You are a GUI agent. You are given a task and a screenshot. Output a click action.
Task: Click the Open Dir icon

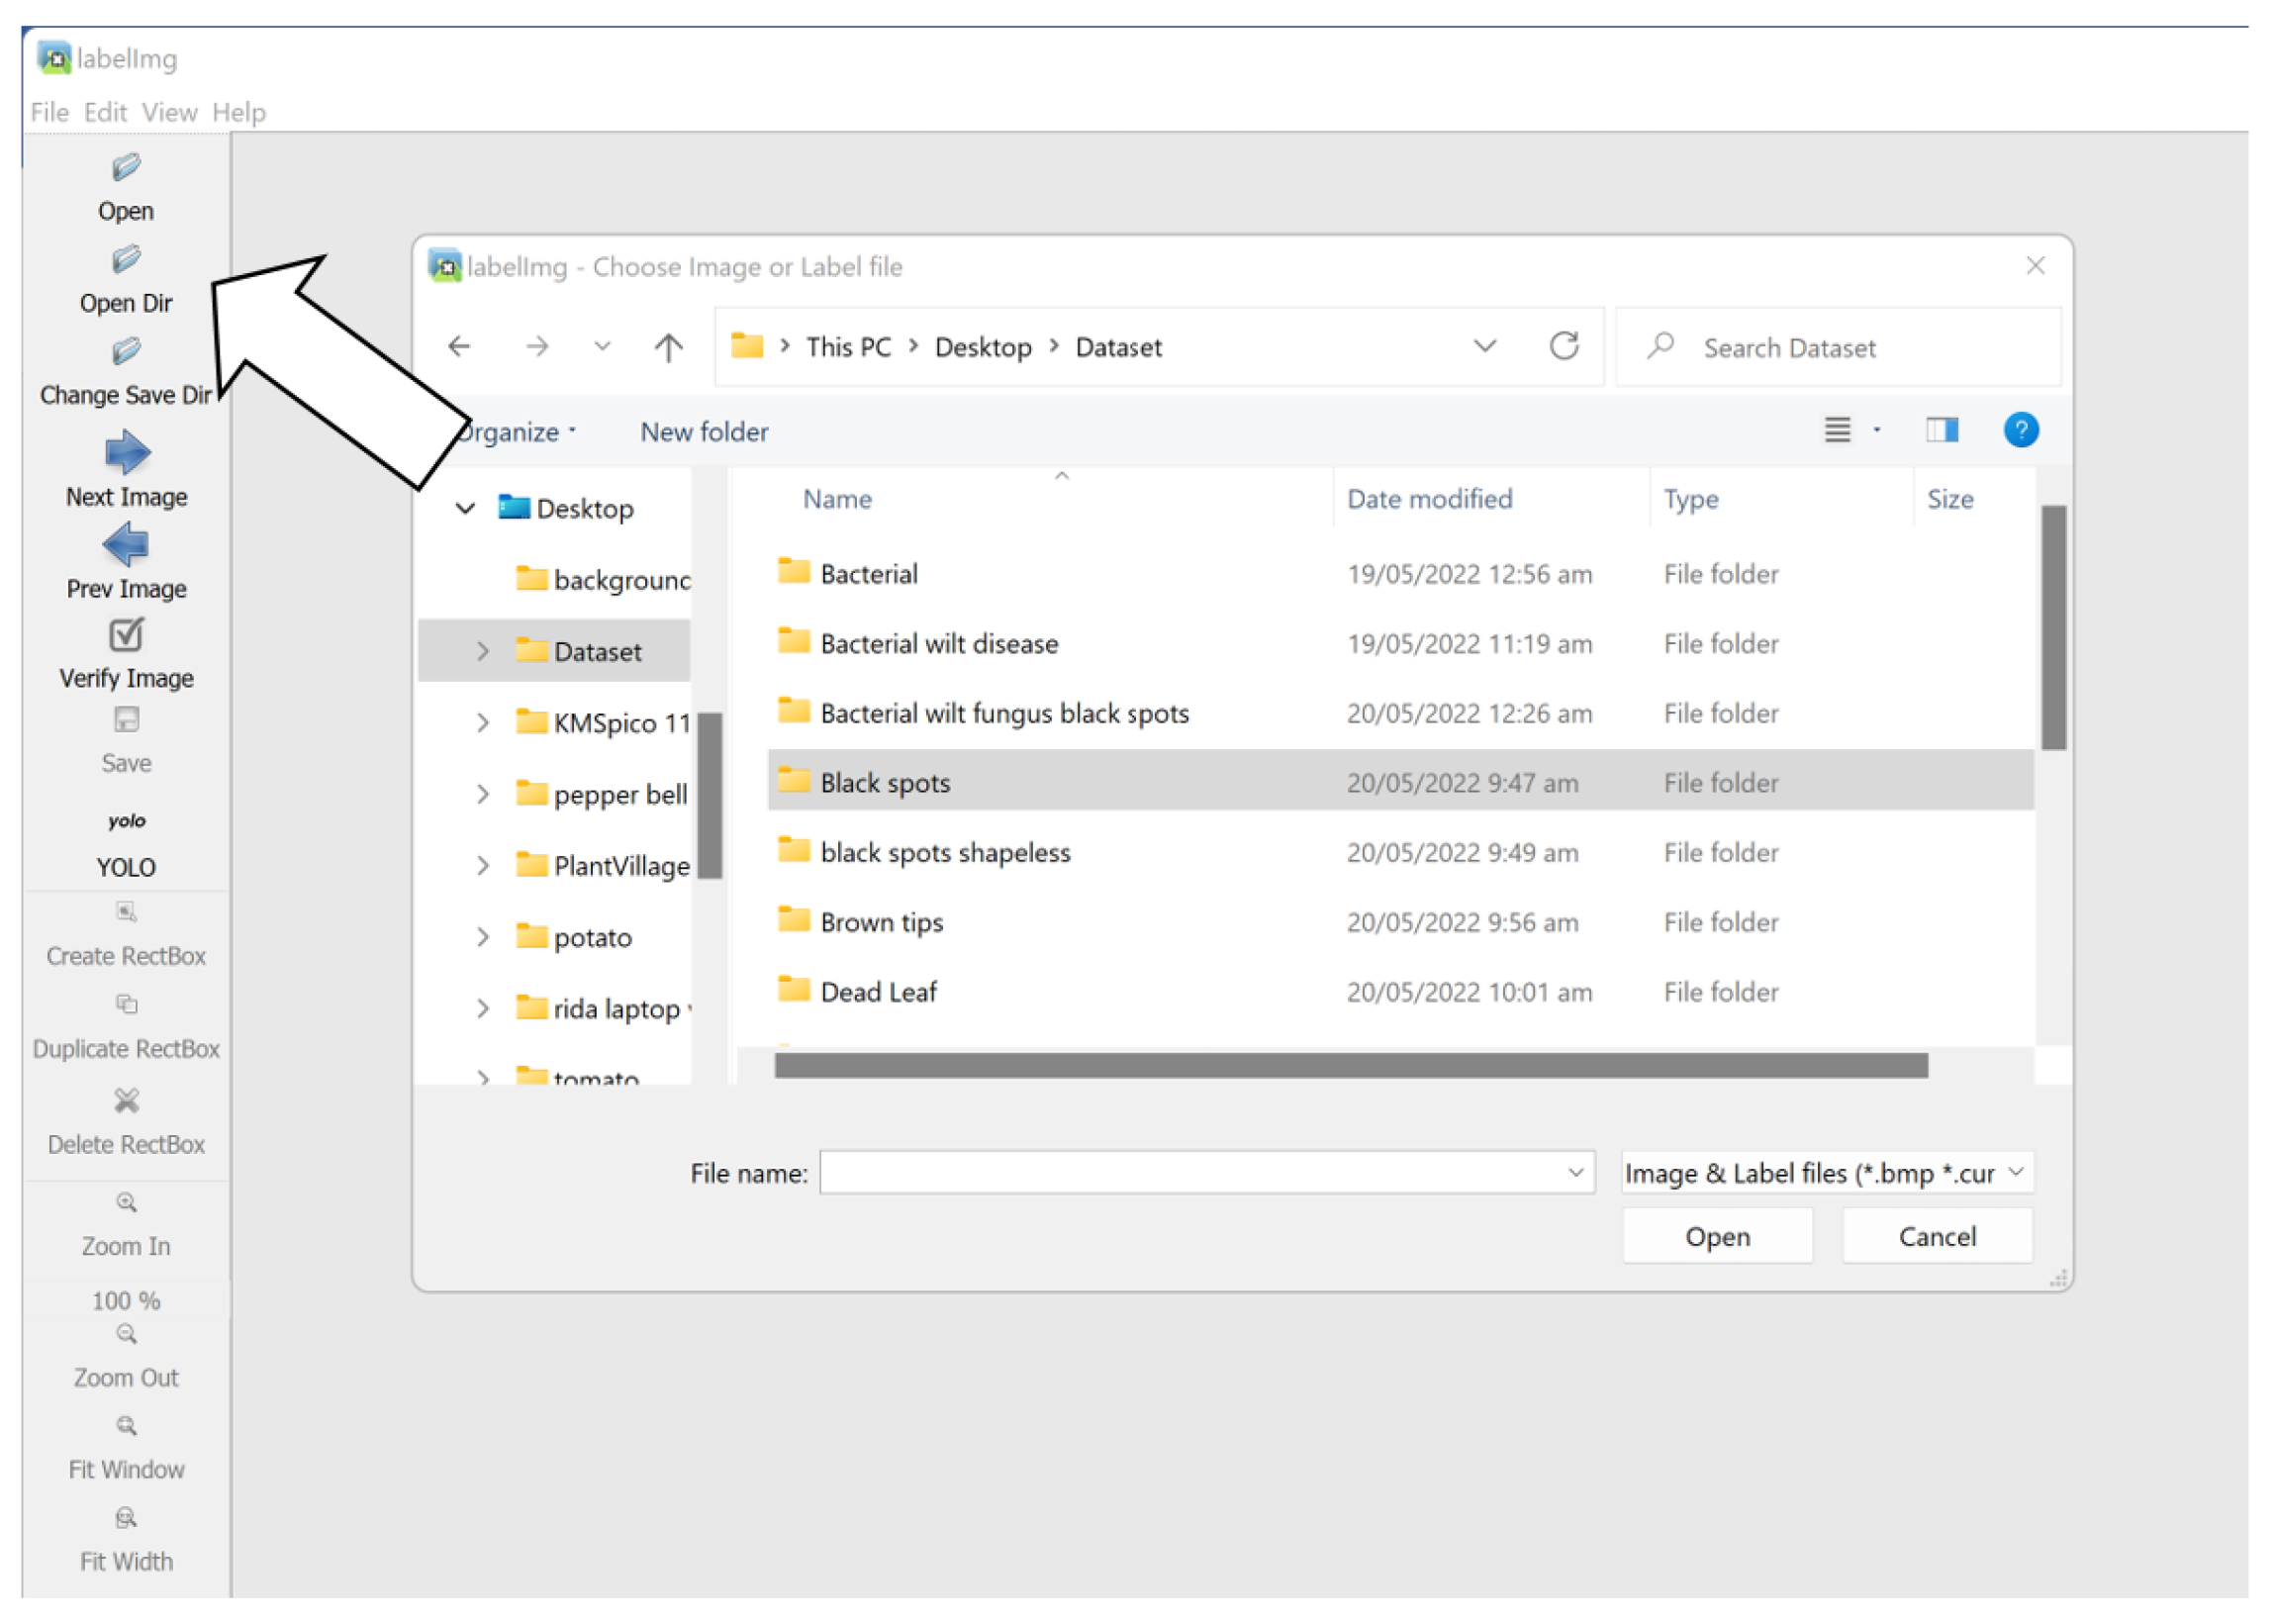point(126,260)
